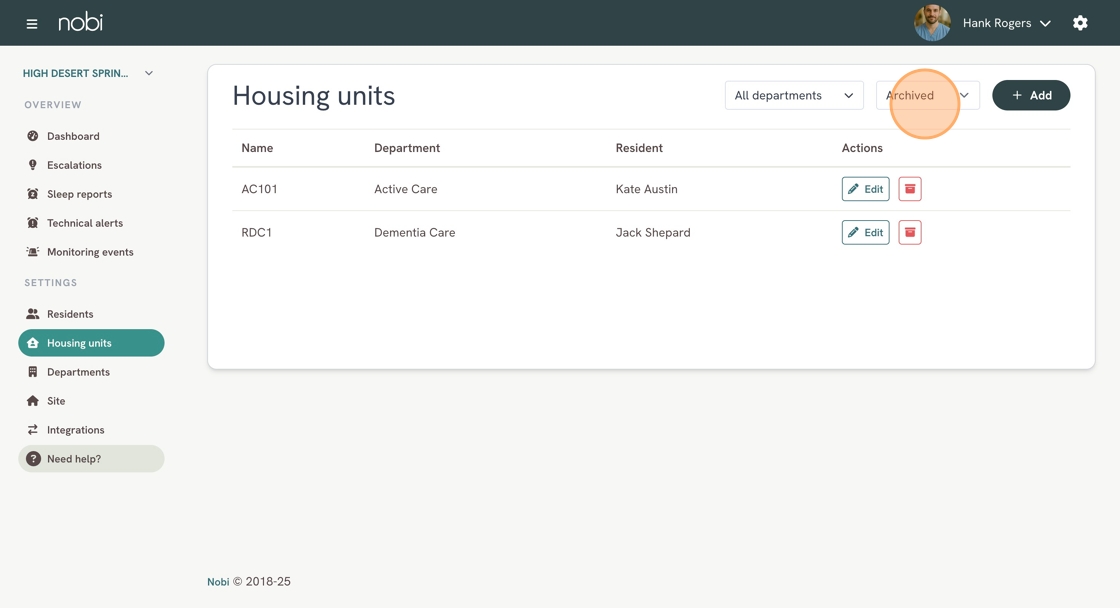Archive the RDC1 housing unit
The width and height of the screenshot is (1120, 608).
pos(909,232)
